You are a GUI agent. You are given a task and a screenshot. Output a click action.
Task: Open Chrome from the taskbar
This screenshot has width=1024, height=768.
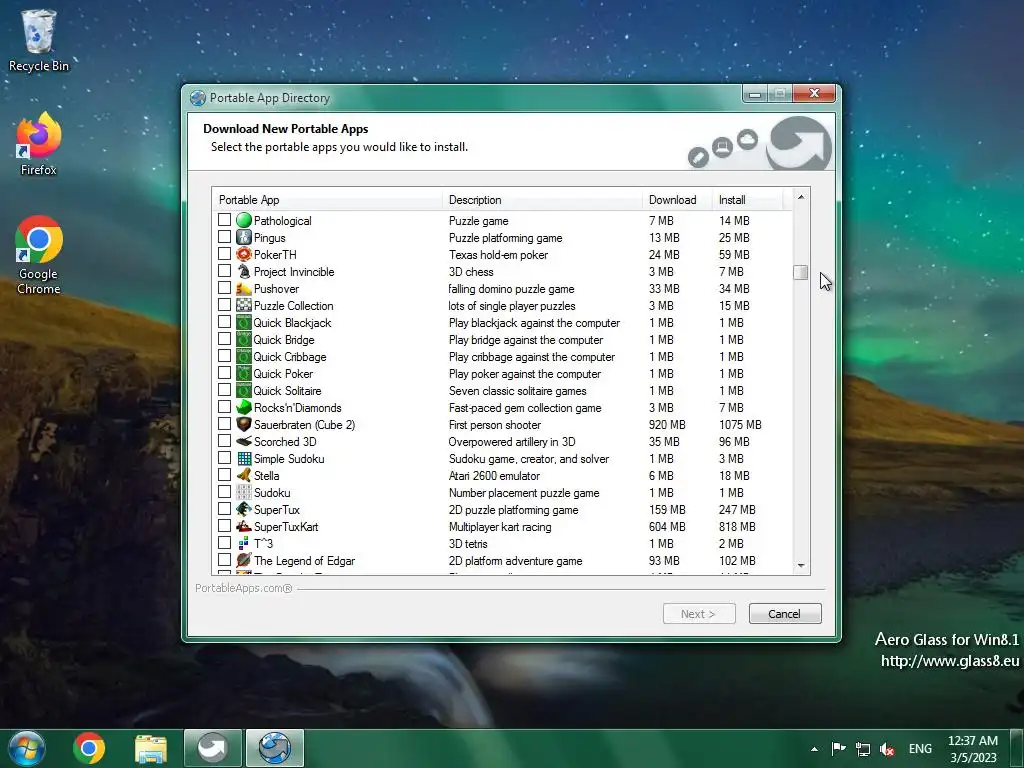[89, 748]
